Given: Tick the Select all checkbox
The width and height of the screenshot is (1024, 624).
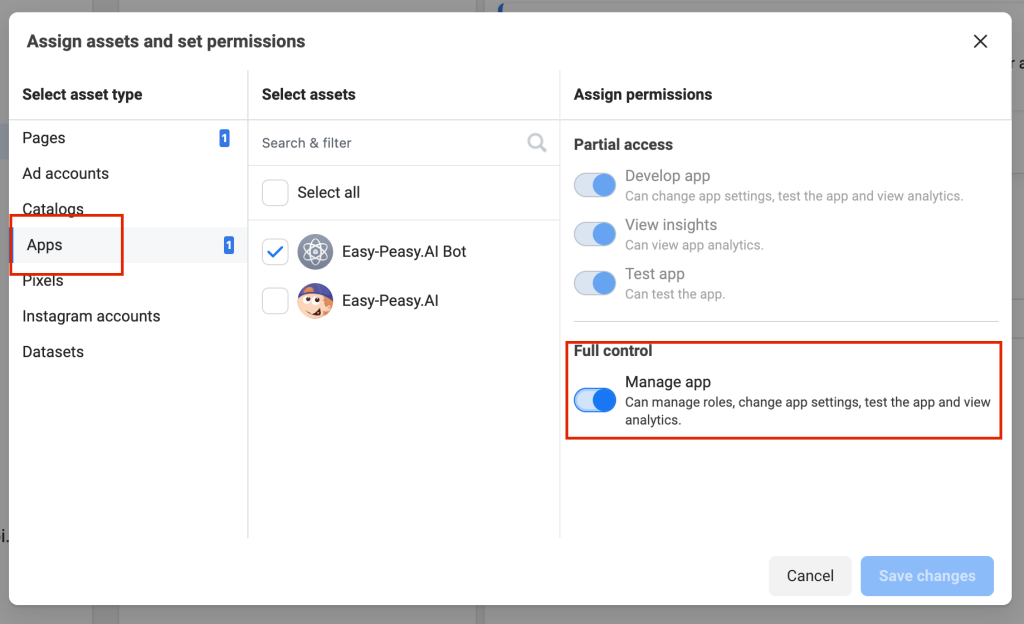Looking at the screenshot, I should pyautogui.click(x=275, y=193).
